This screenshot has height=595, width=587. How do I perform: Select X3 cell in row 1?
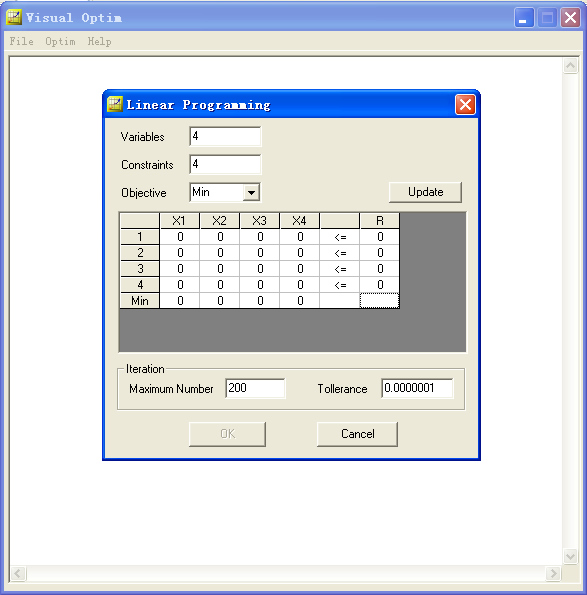tap(260, 237)
